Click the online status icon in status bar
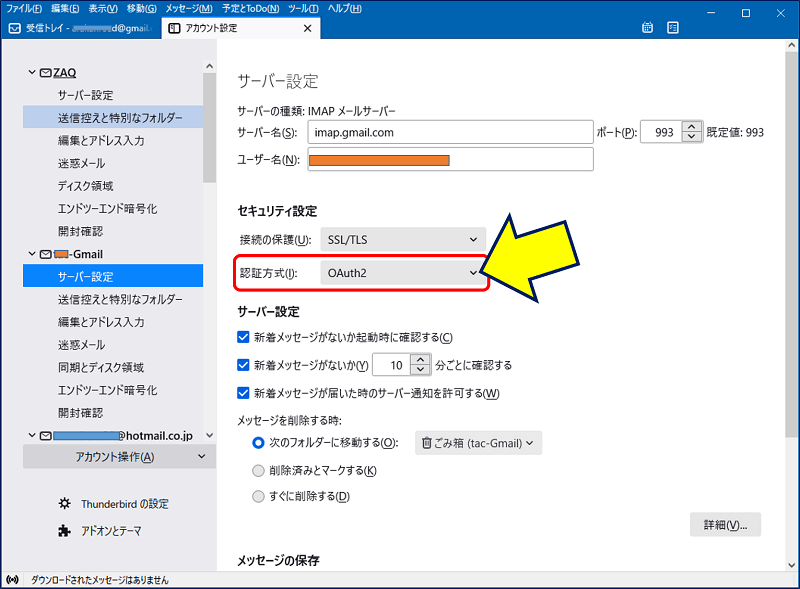The image size is (800, 589). (x=12, y=579)
